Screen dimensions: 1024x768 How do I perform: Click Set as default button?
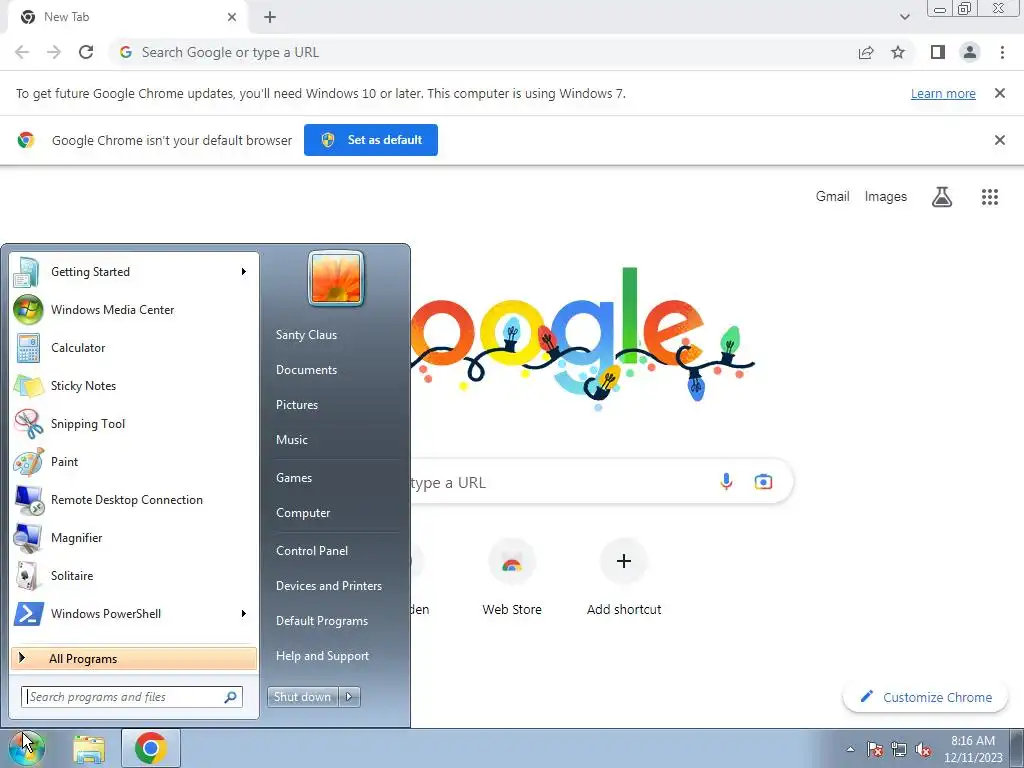pos(371,140)
